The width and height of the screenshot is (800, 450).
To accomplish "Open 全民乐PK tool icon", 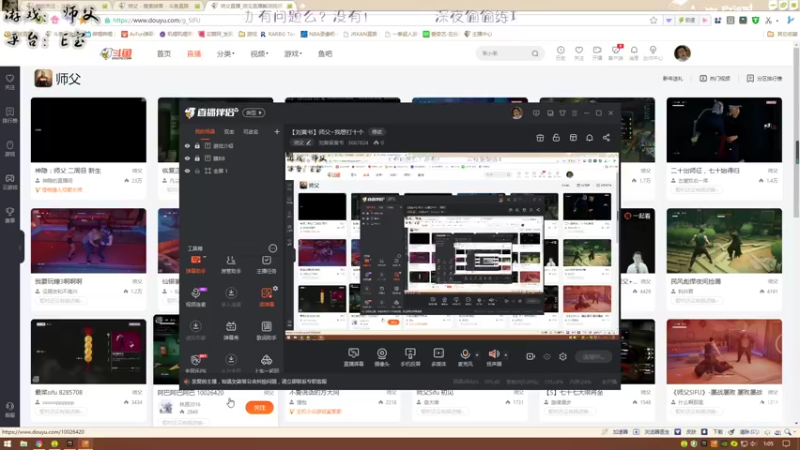I will [x=195, y=363].
